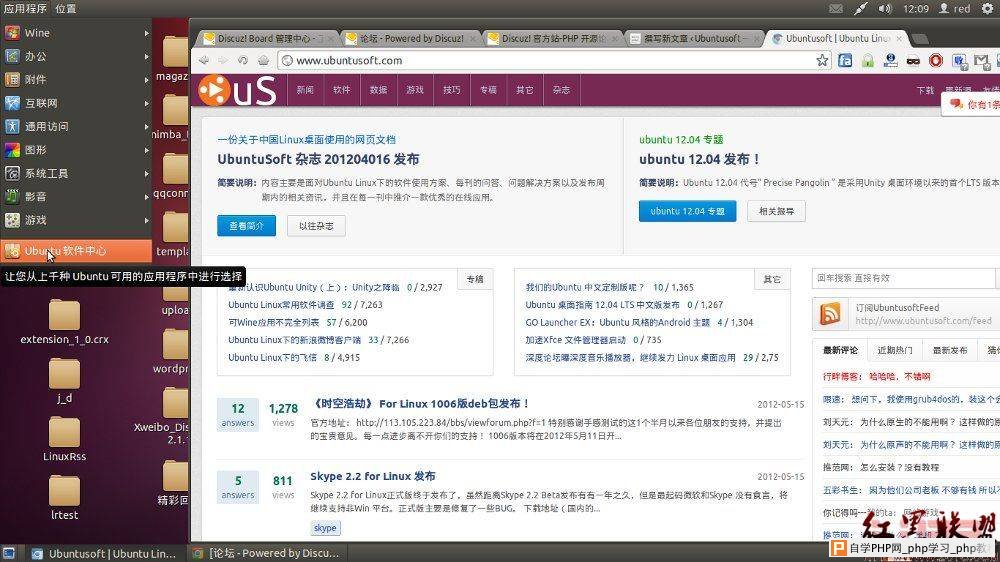Image resolution: width=1000 pixels, height=562 pixels.
Task: Click the green padlock extension icon
Action: pos(867,61)
